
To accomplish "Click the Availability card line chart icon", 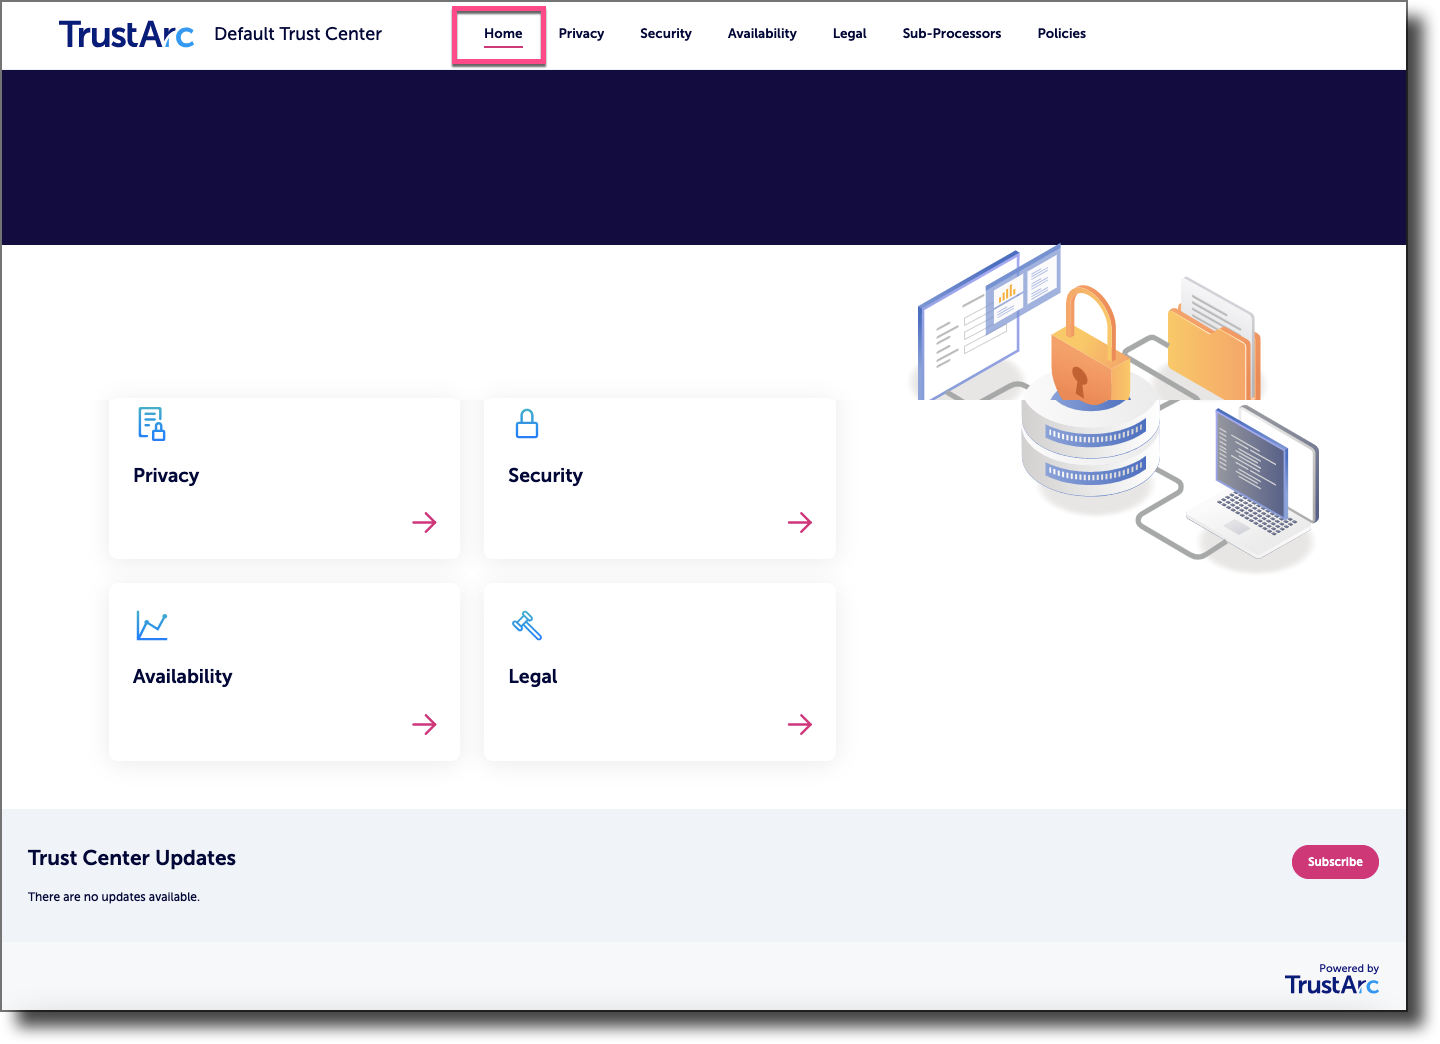I will [x=152, y=626].
